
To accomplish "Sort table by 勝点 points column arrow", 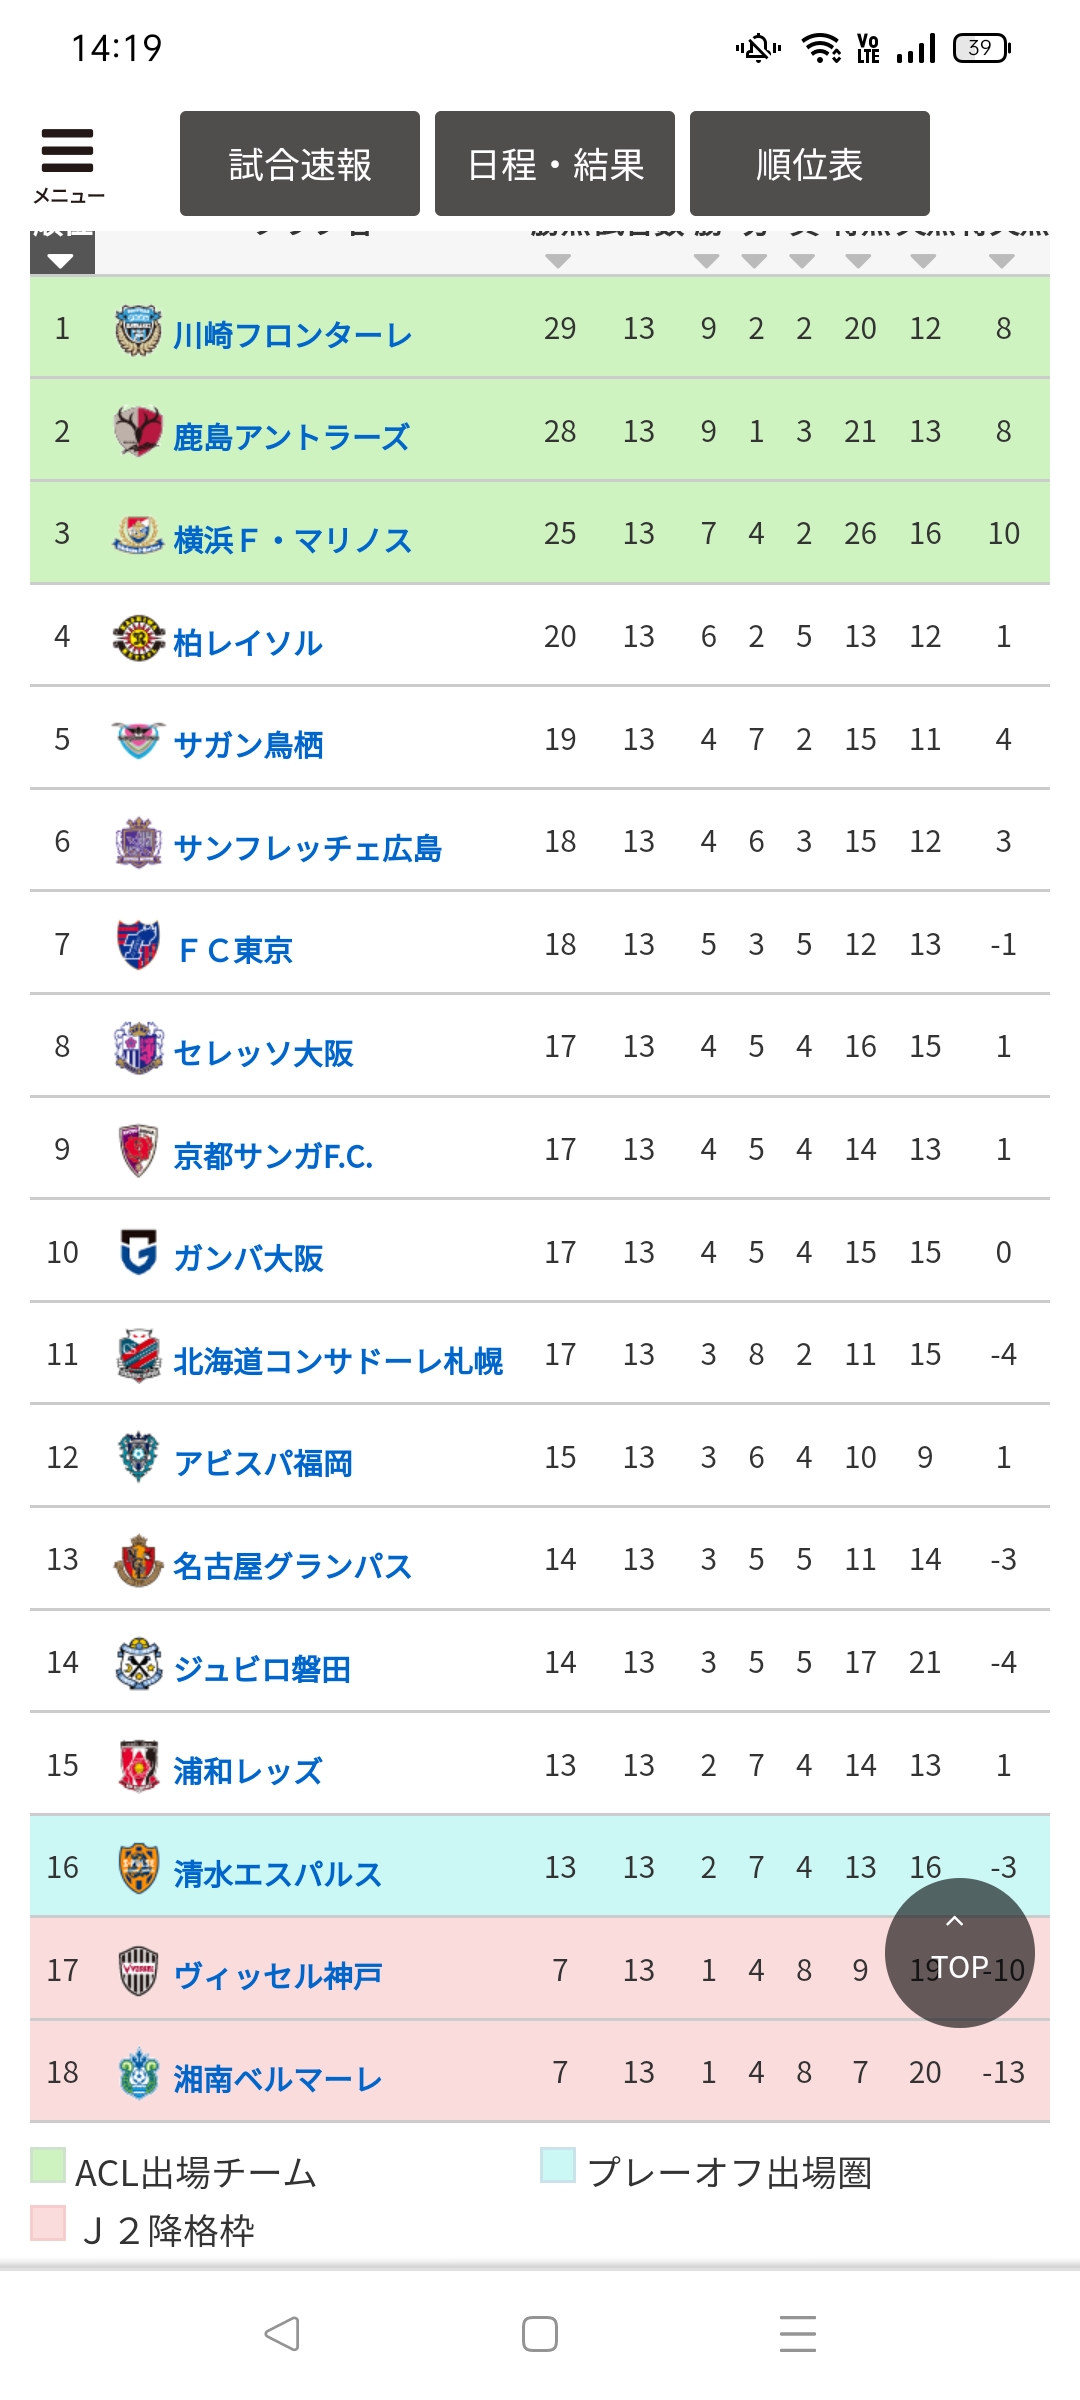I will [x=558, y=260].
